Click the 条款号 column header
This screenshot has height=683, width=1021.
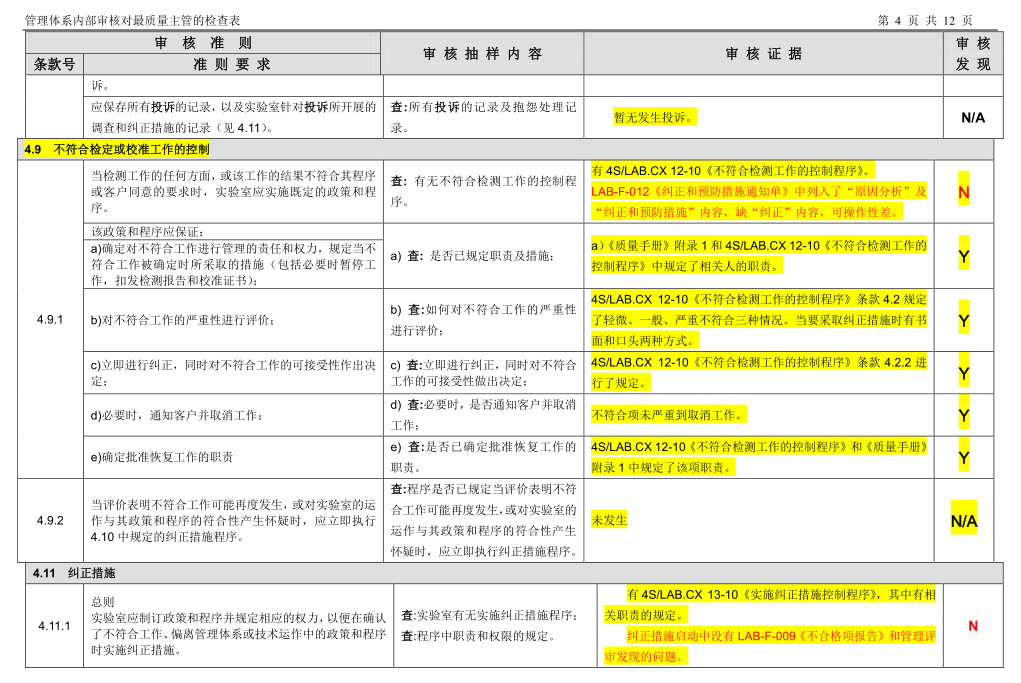point(55,64)
